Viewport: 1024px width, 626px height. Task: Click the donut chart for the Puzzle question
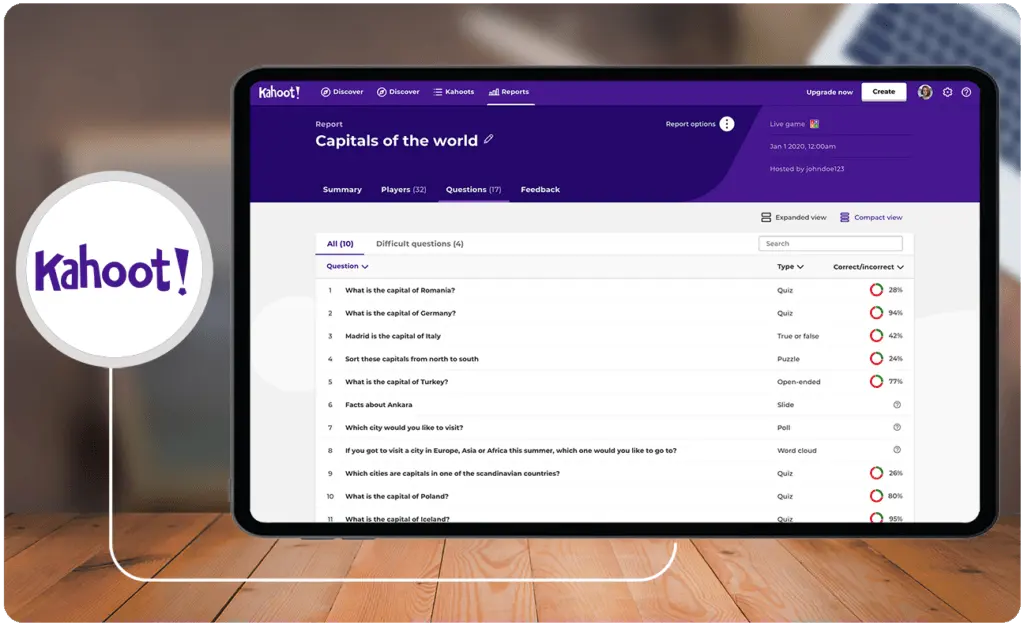(x=876, y=358)
